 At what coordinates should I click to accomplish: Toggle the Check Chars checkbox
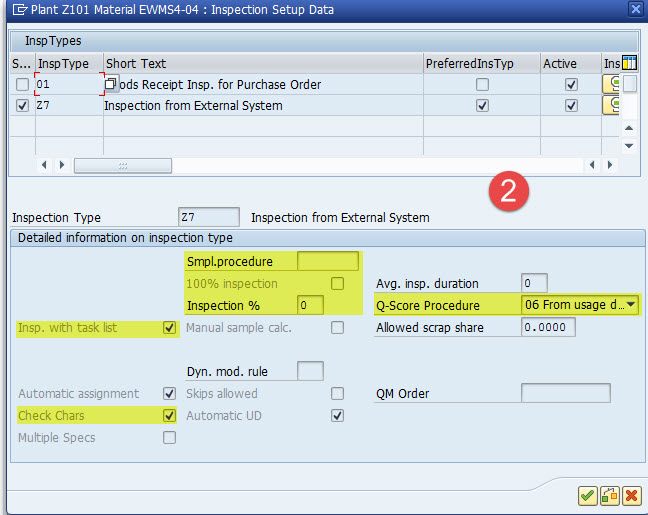[169, 415]
